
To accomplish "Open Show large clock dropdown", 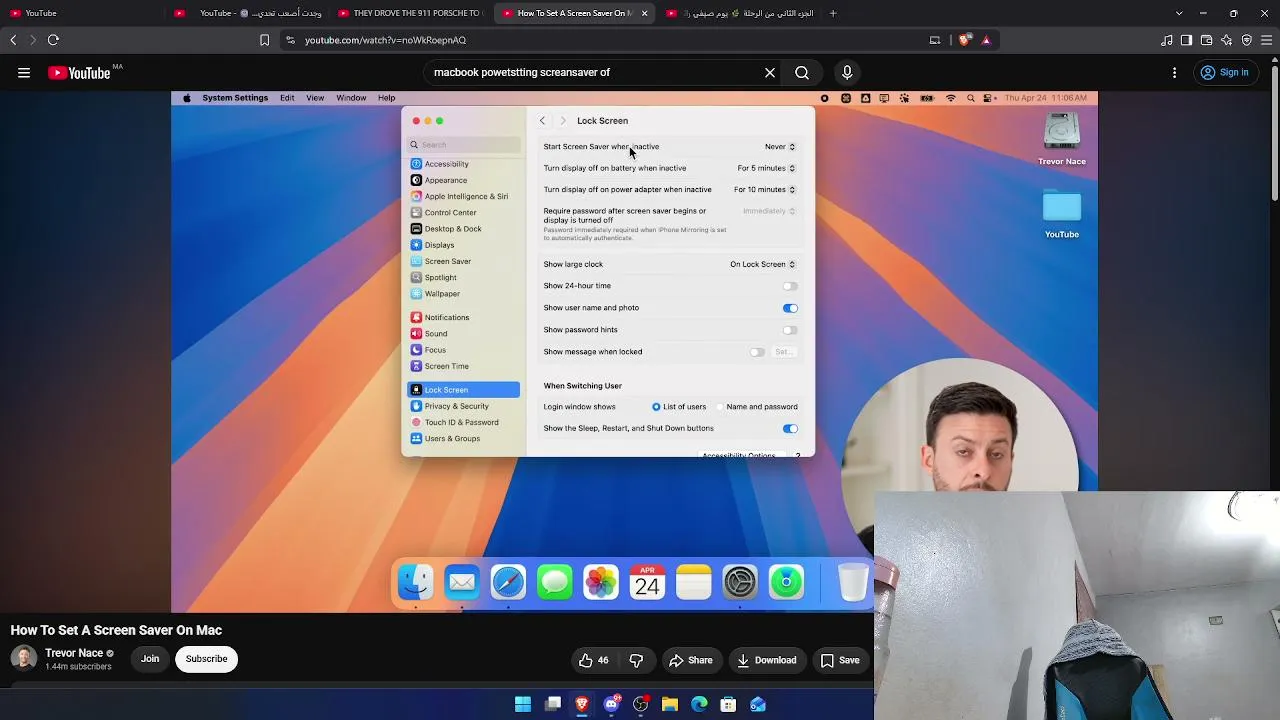I will [762, 265].
